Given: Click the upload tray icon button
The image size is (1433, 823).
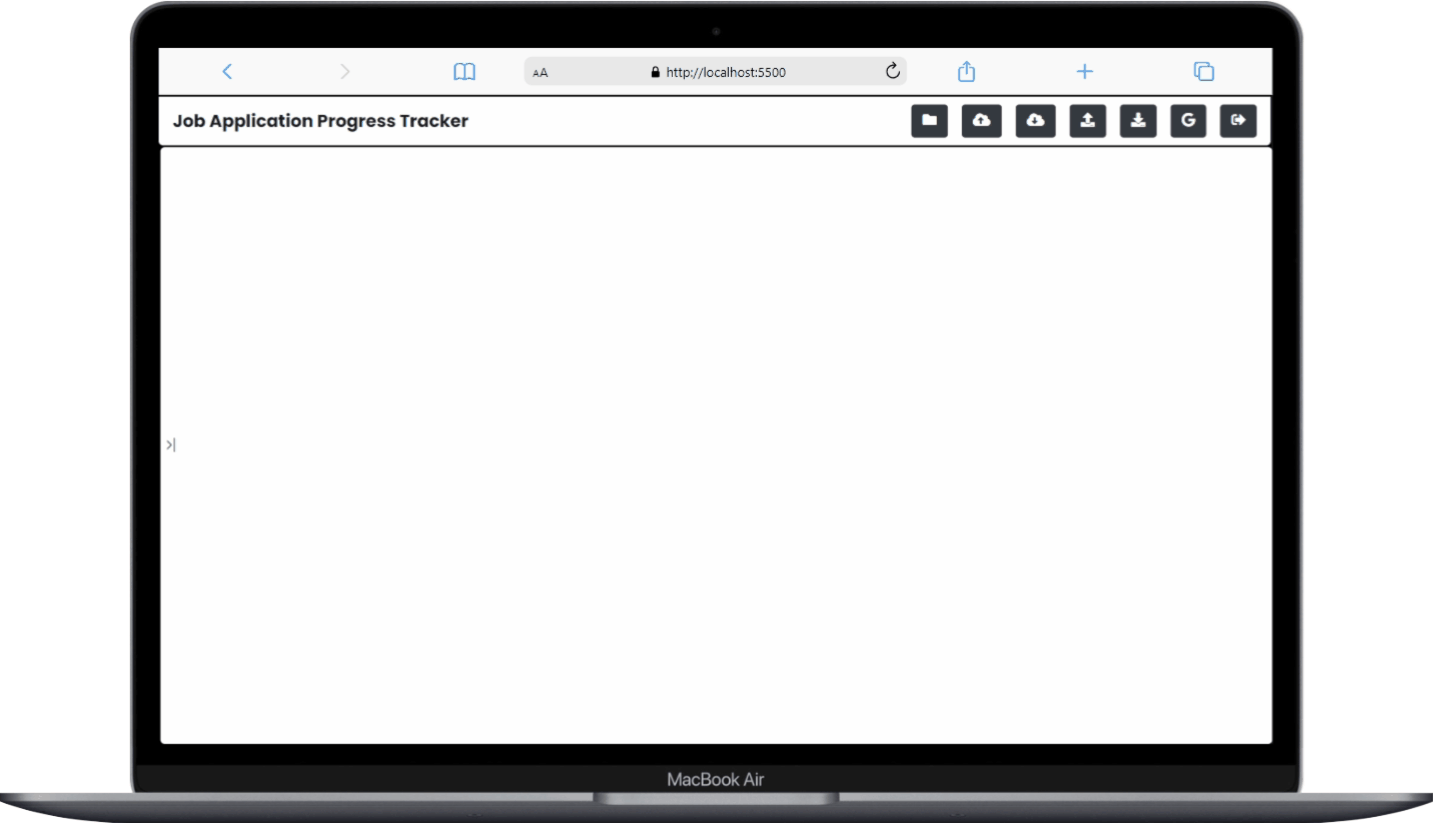Looking at the screenshot, I should point(1088,121).
